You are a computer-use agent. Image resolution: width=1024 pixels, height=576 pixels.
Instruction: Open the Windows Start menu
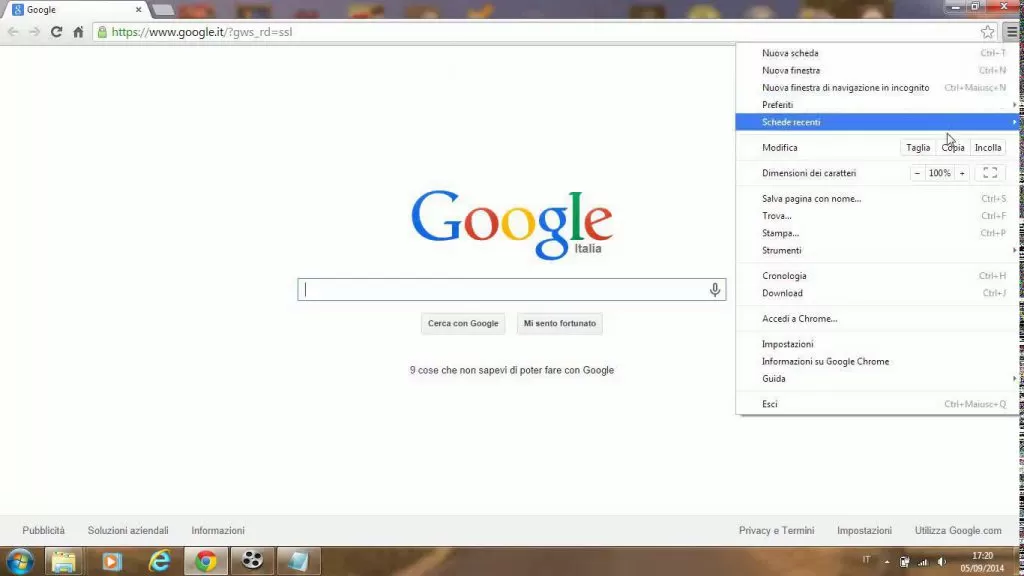(x=20, y=562)
